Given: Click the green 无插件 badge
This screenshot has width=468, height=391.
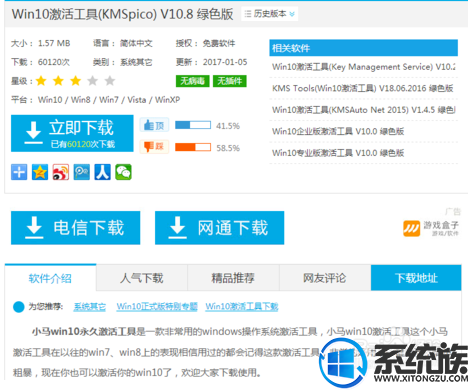Looking at the screenshot, I should [230, 81].
